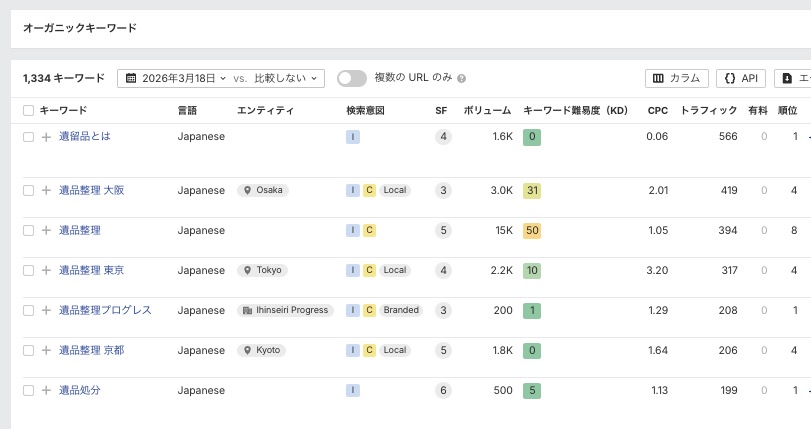Click SF badge 5 in 遺品整理 京都 row
Screen dimensions: 811x429
pos(443,350)
